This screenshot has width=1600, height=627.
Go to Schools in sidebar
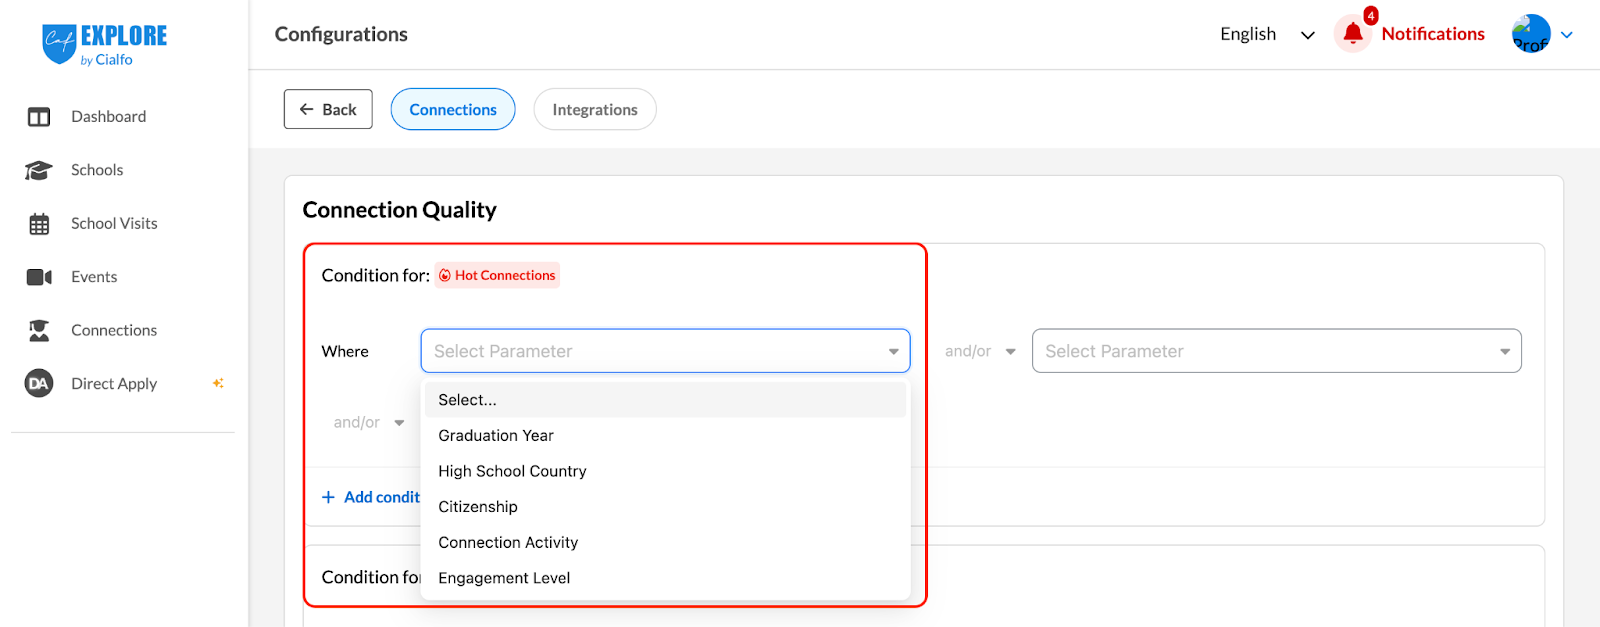(x=97, y=170)
